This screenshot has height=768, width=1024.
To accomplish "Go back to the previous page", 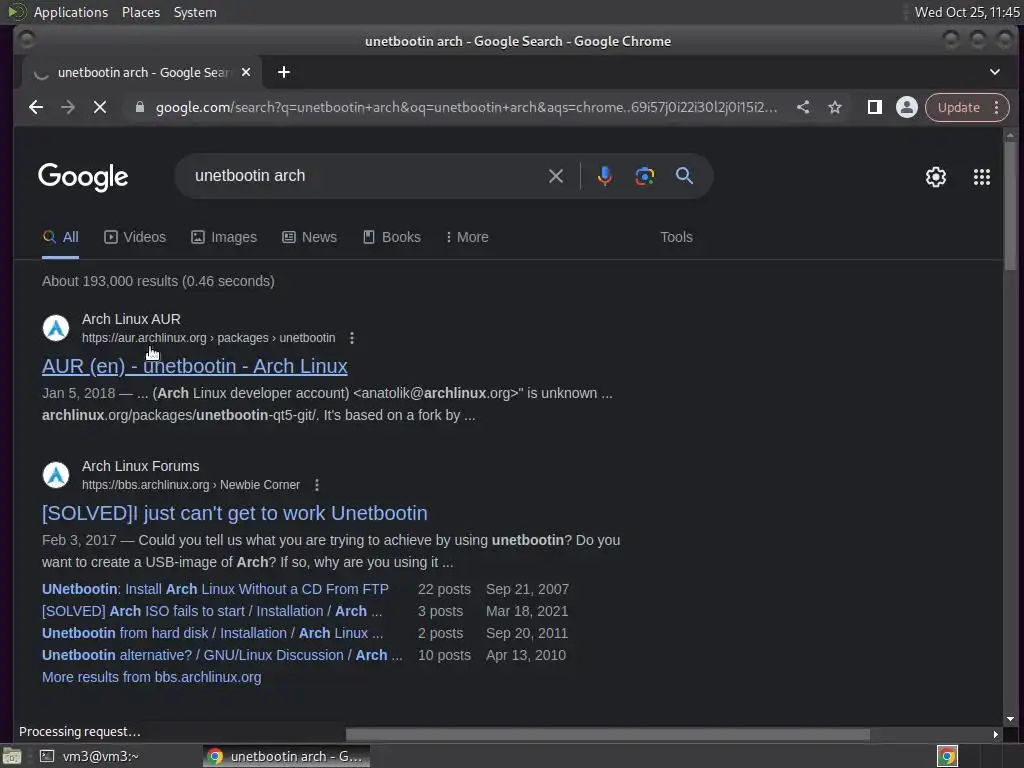I will click(x=36, y=107).
